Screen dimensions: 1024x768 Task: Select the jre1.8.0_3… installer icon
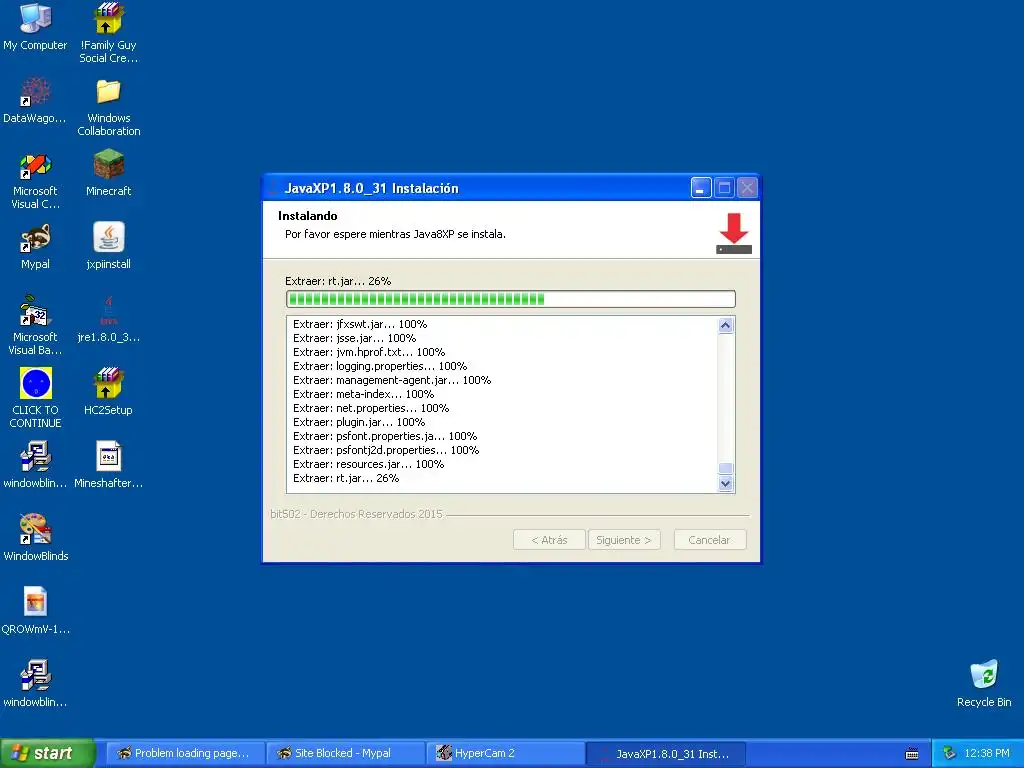click(x=108, y=311)
